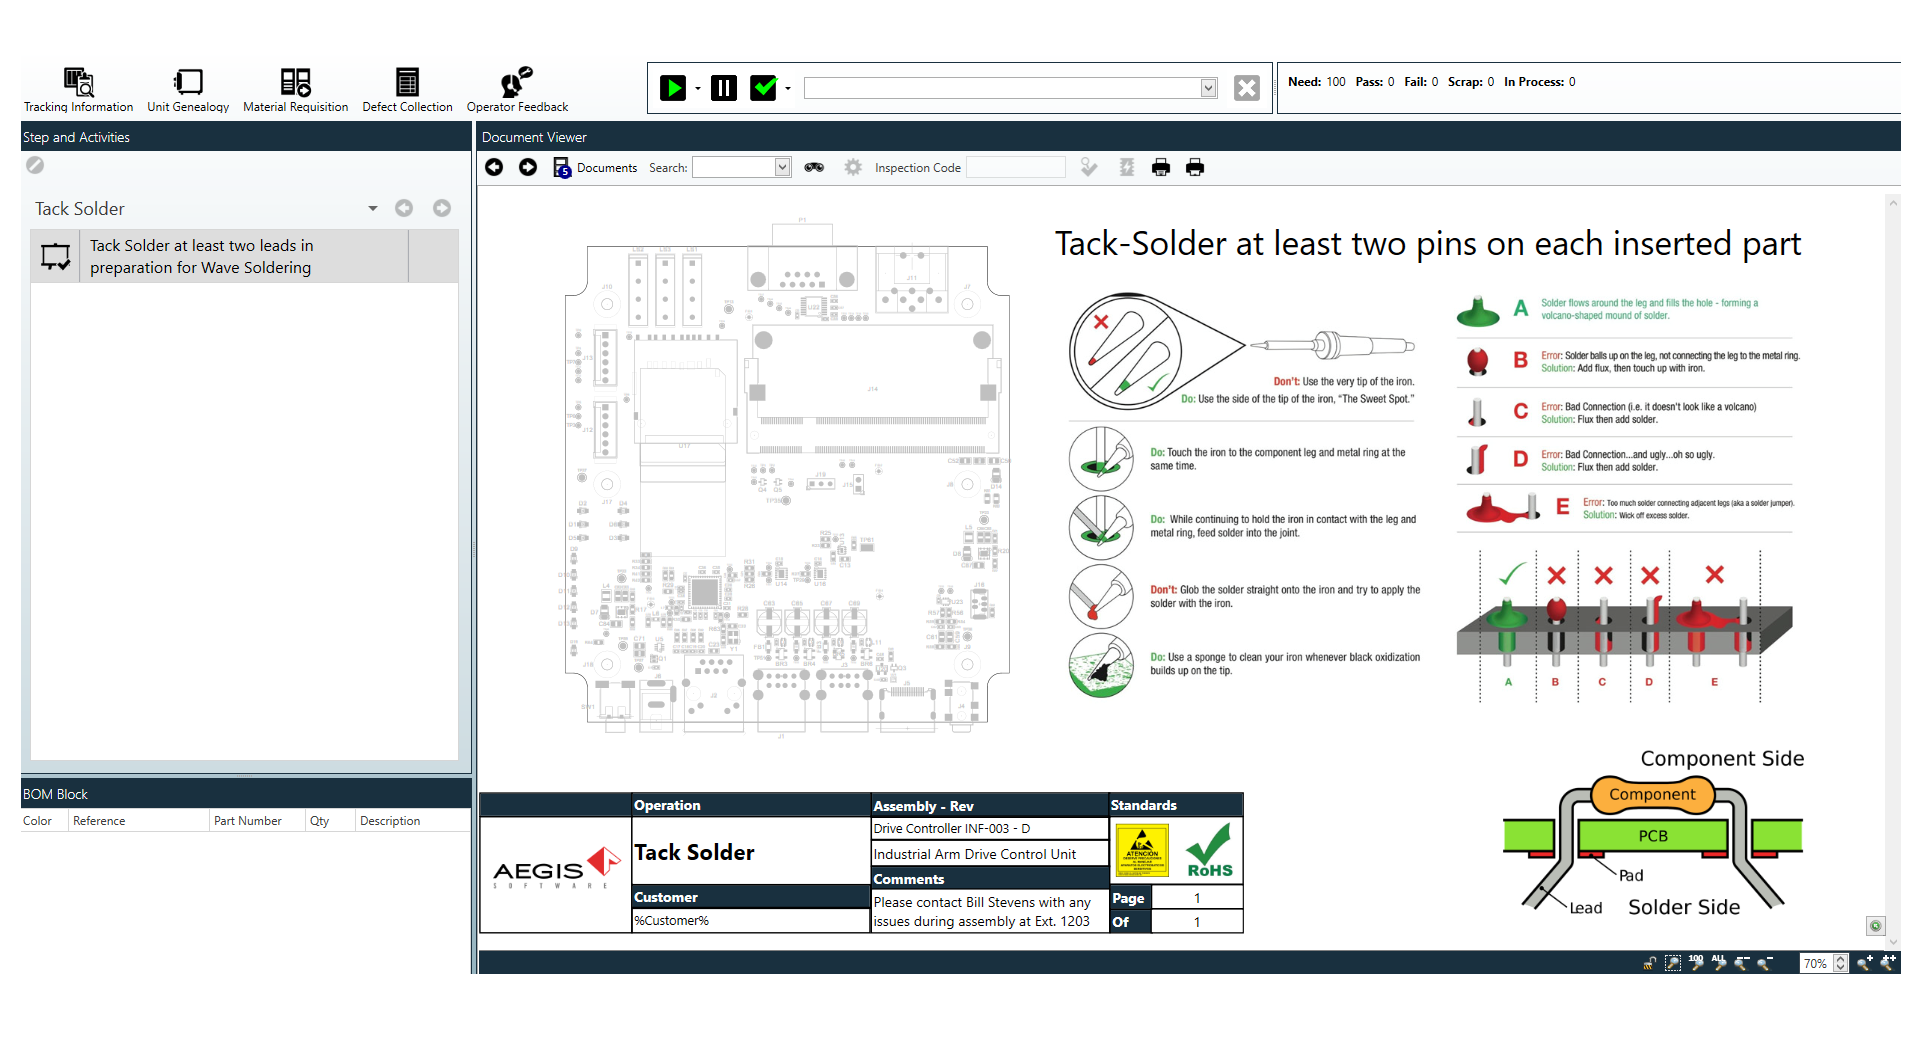Click the edit pencil icon under Step and Activities
Viewport: 1920px width, 1040px height.
click(x=35, y=165)
